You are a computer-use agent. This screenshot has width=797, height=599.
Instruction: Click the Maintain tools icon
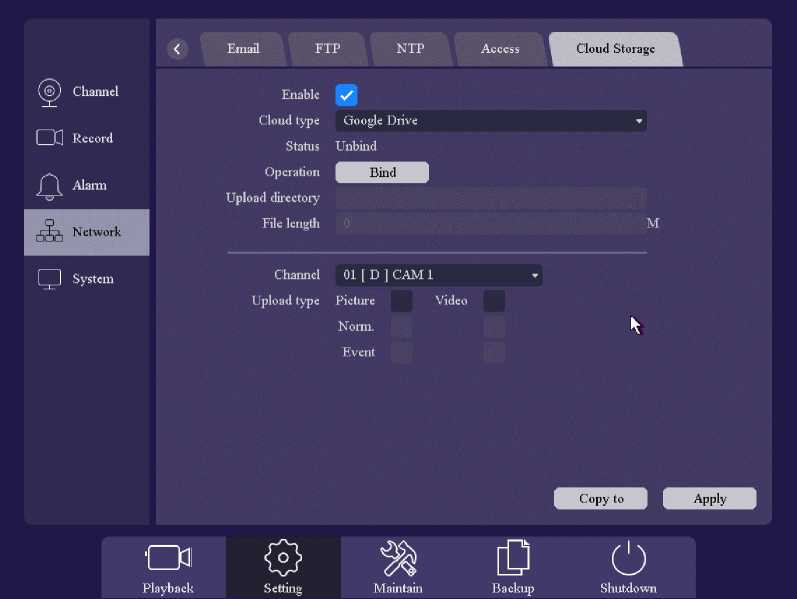tap(398, 558)
